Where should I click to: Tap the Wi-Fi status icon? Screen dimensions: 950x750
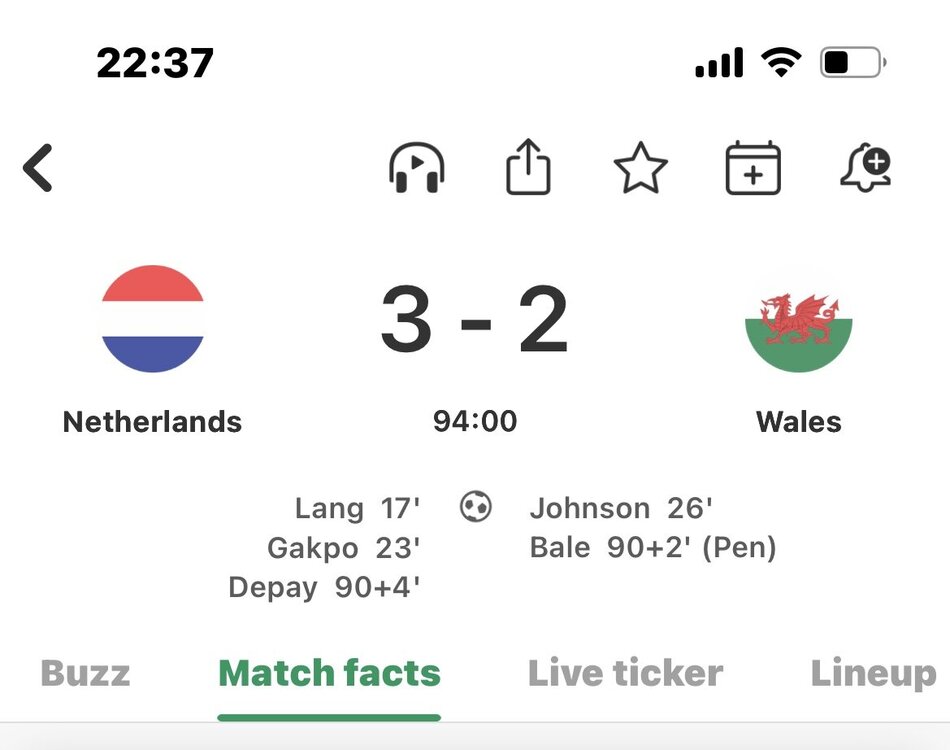[782, 62]
